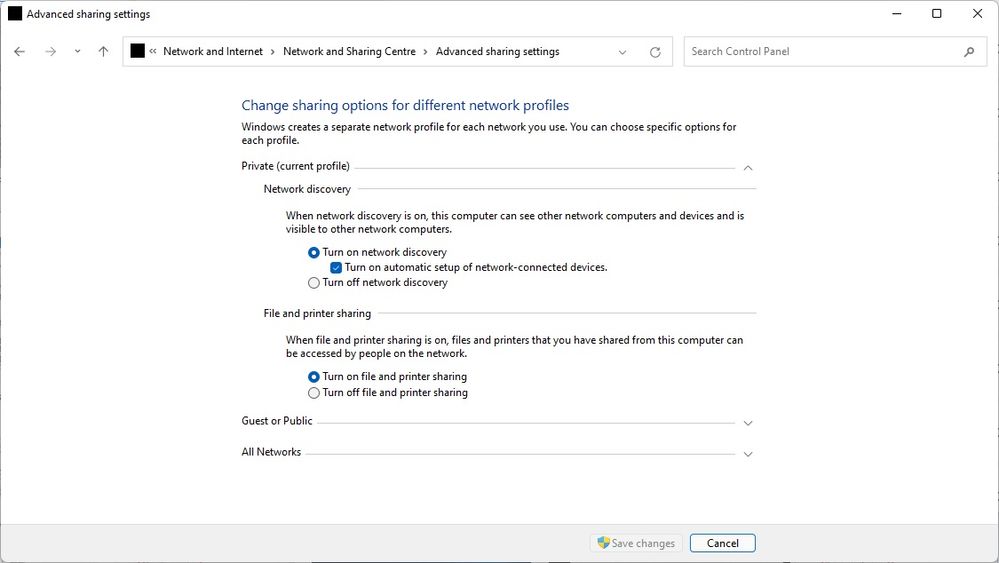Open the address bar history dropdown
Image resolution: width=999 pixels, height=563 pixels.
(x=623, y=52)
